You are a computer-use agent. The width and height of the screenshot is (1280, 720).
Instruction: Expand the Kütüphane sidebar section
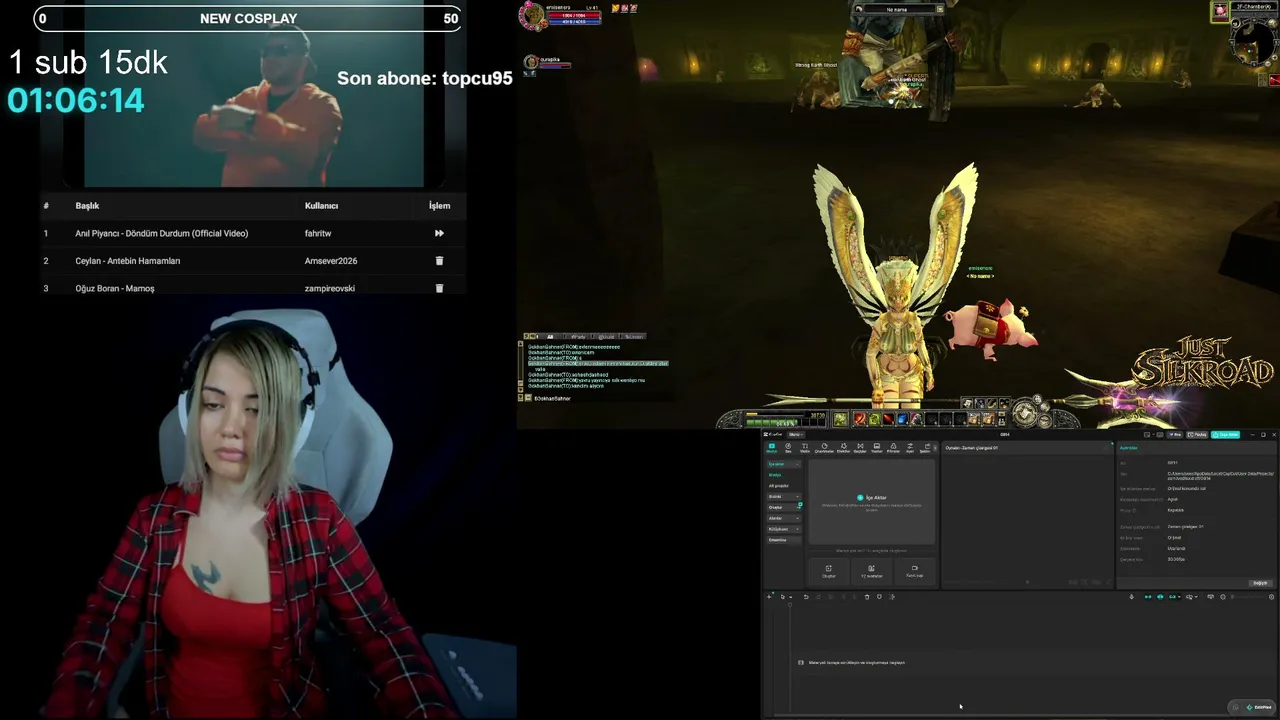(783, 529)
